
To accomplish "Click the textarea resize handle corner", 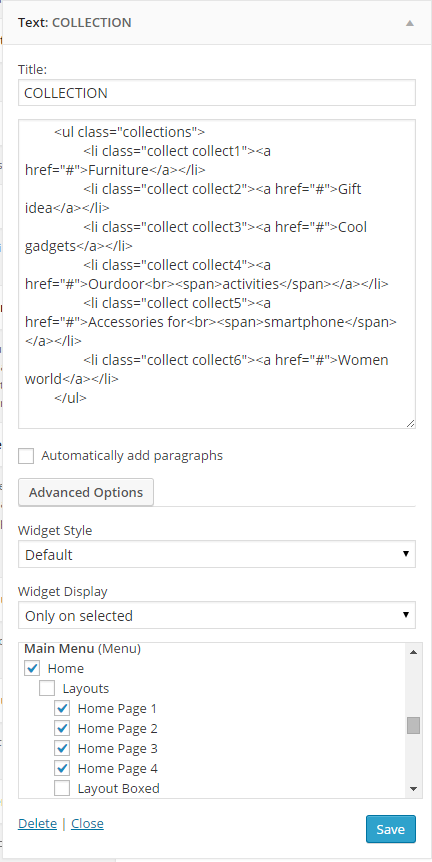I will click(411, 423).
